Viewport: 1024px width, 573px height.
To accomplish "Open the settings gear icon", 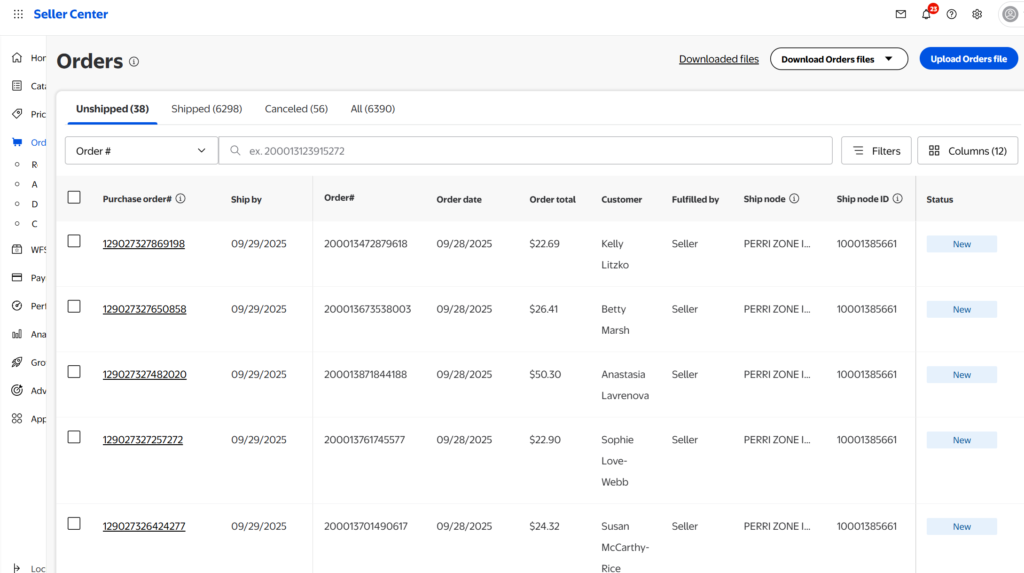I will [x=977, y=14].
